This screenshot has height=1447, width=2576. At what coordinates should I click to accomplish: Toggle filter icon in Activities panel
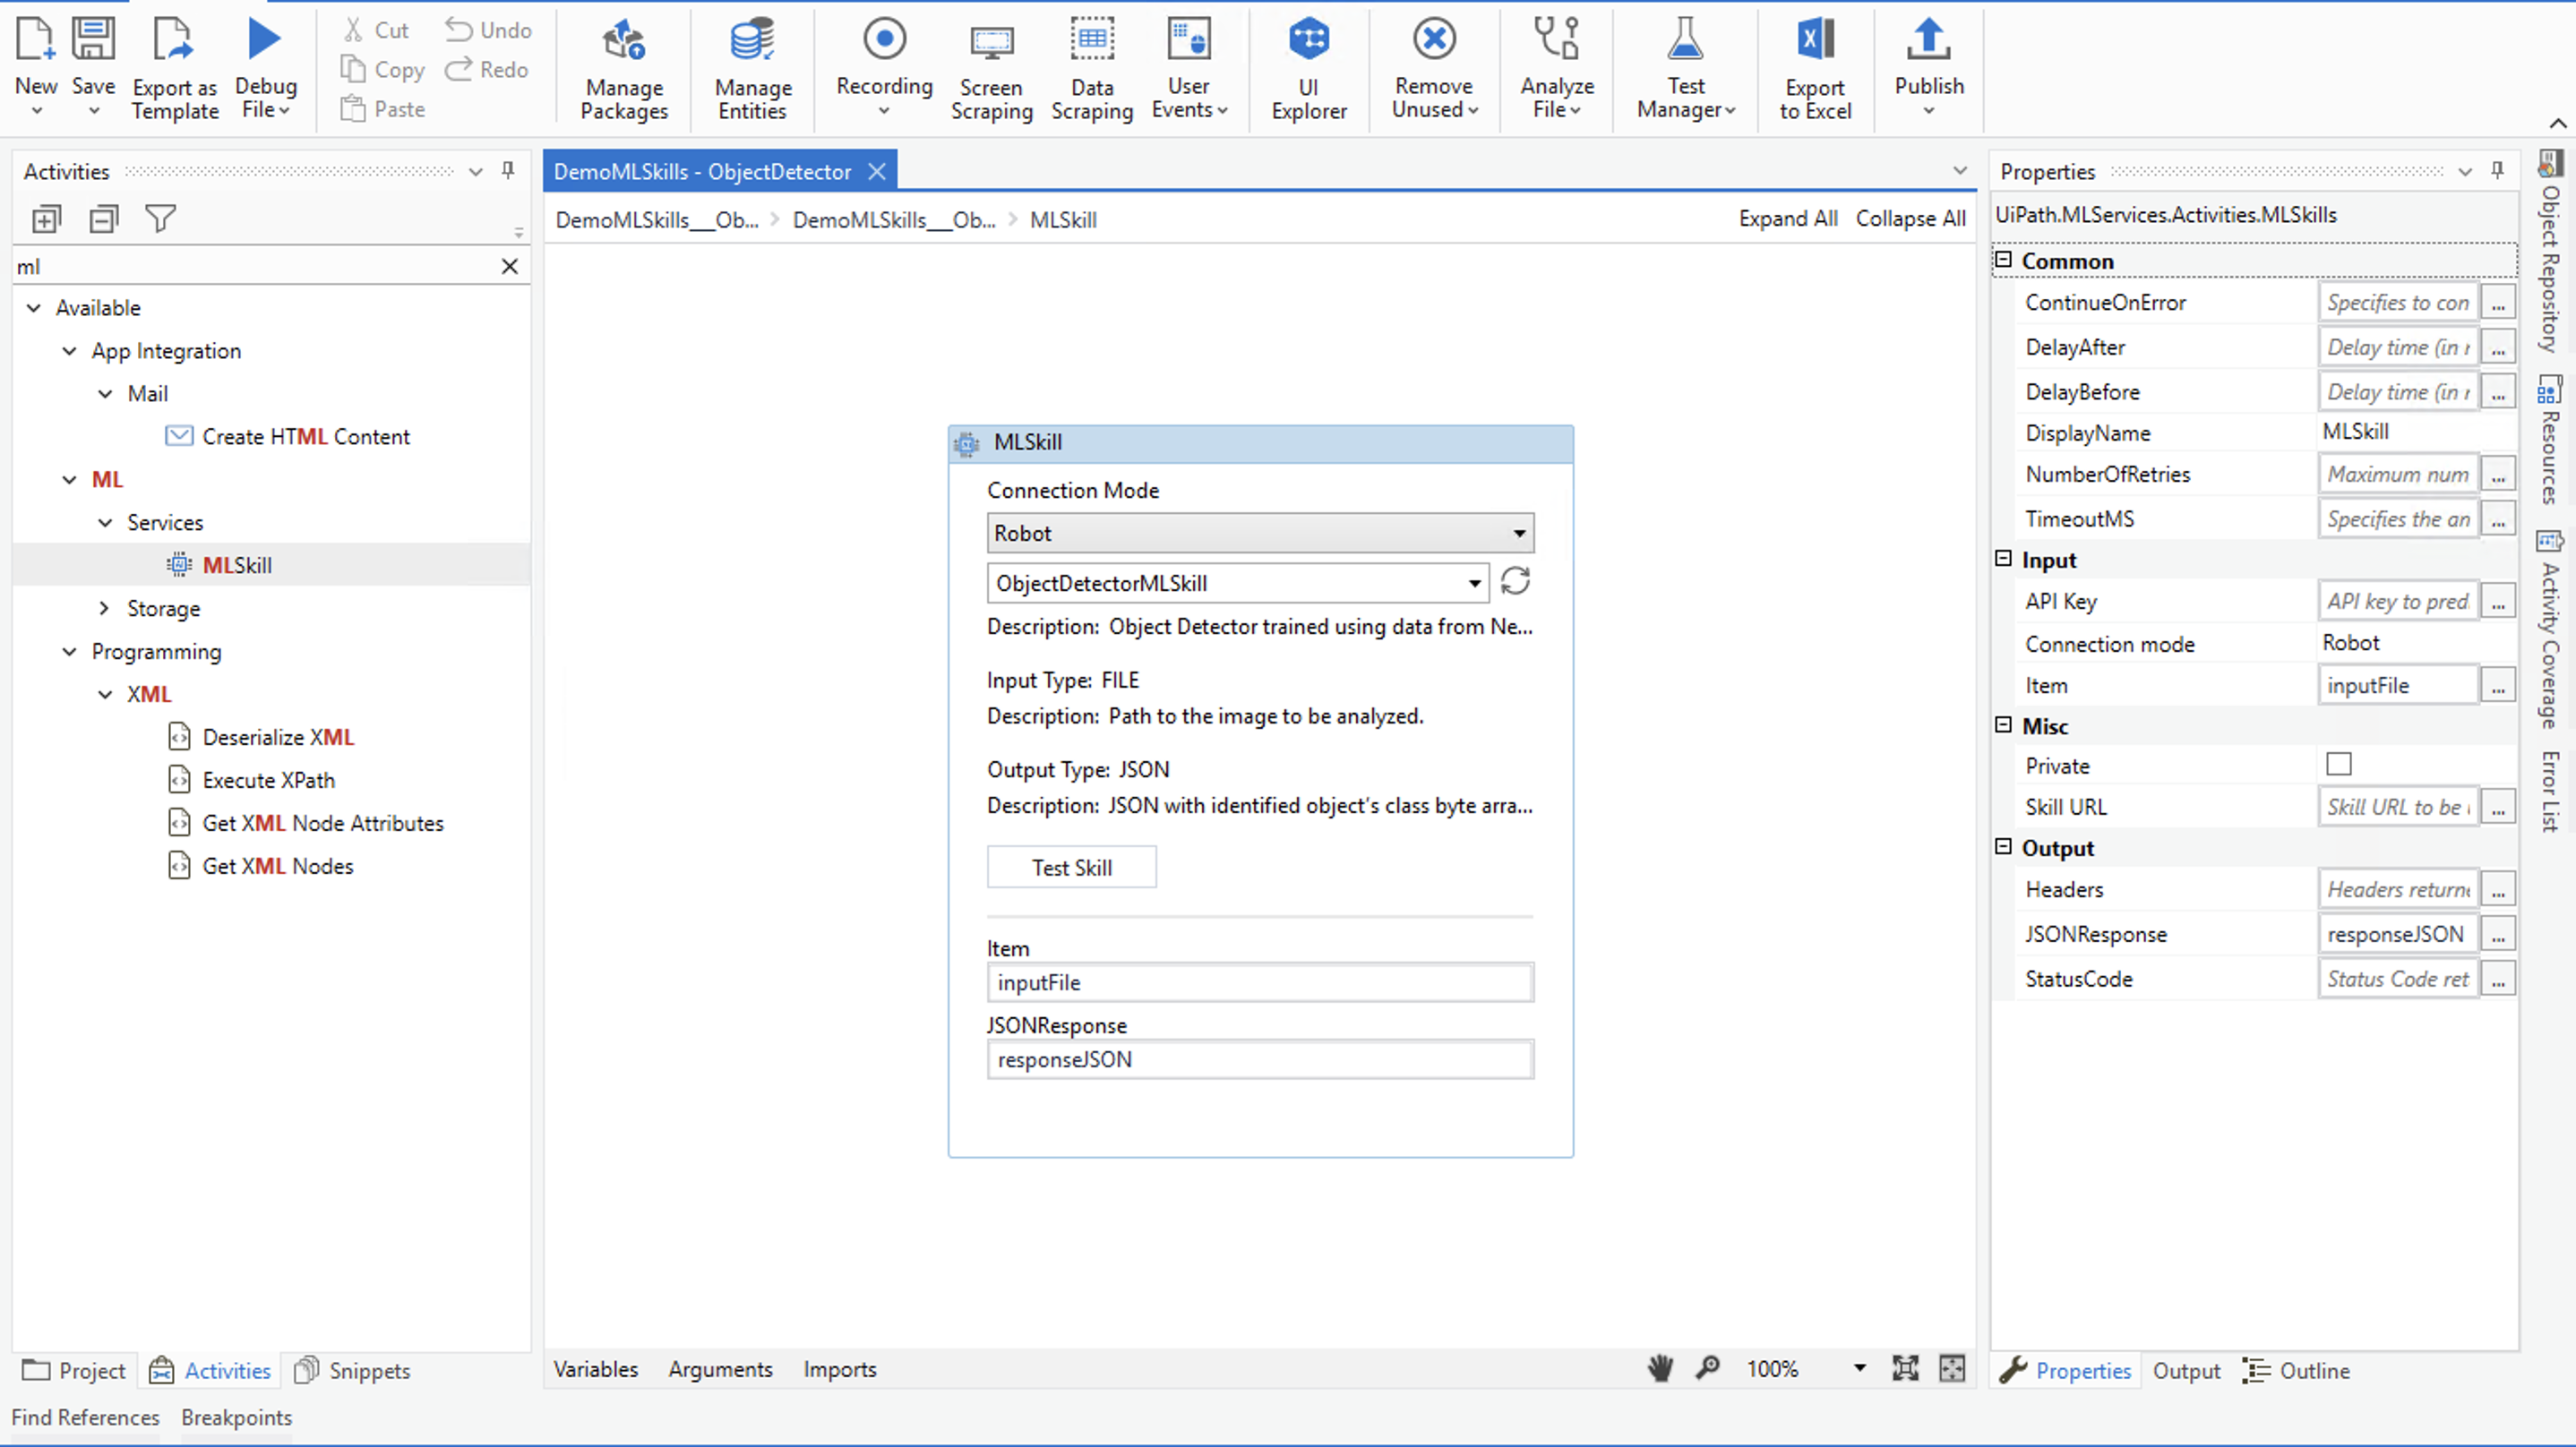coord(161,218)
